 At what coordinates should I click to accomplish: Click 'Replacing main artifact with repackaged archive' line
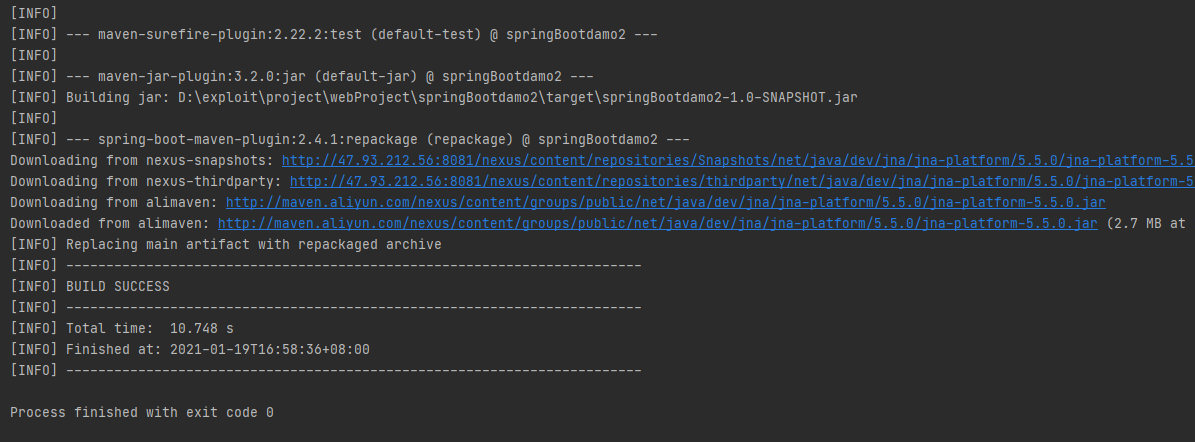(253, 244)
